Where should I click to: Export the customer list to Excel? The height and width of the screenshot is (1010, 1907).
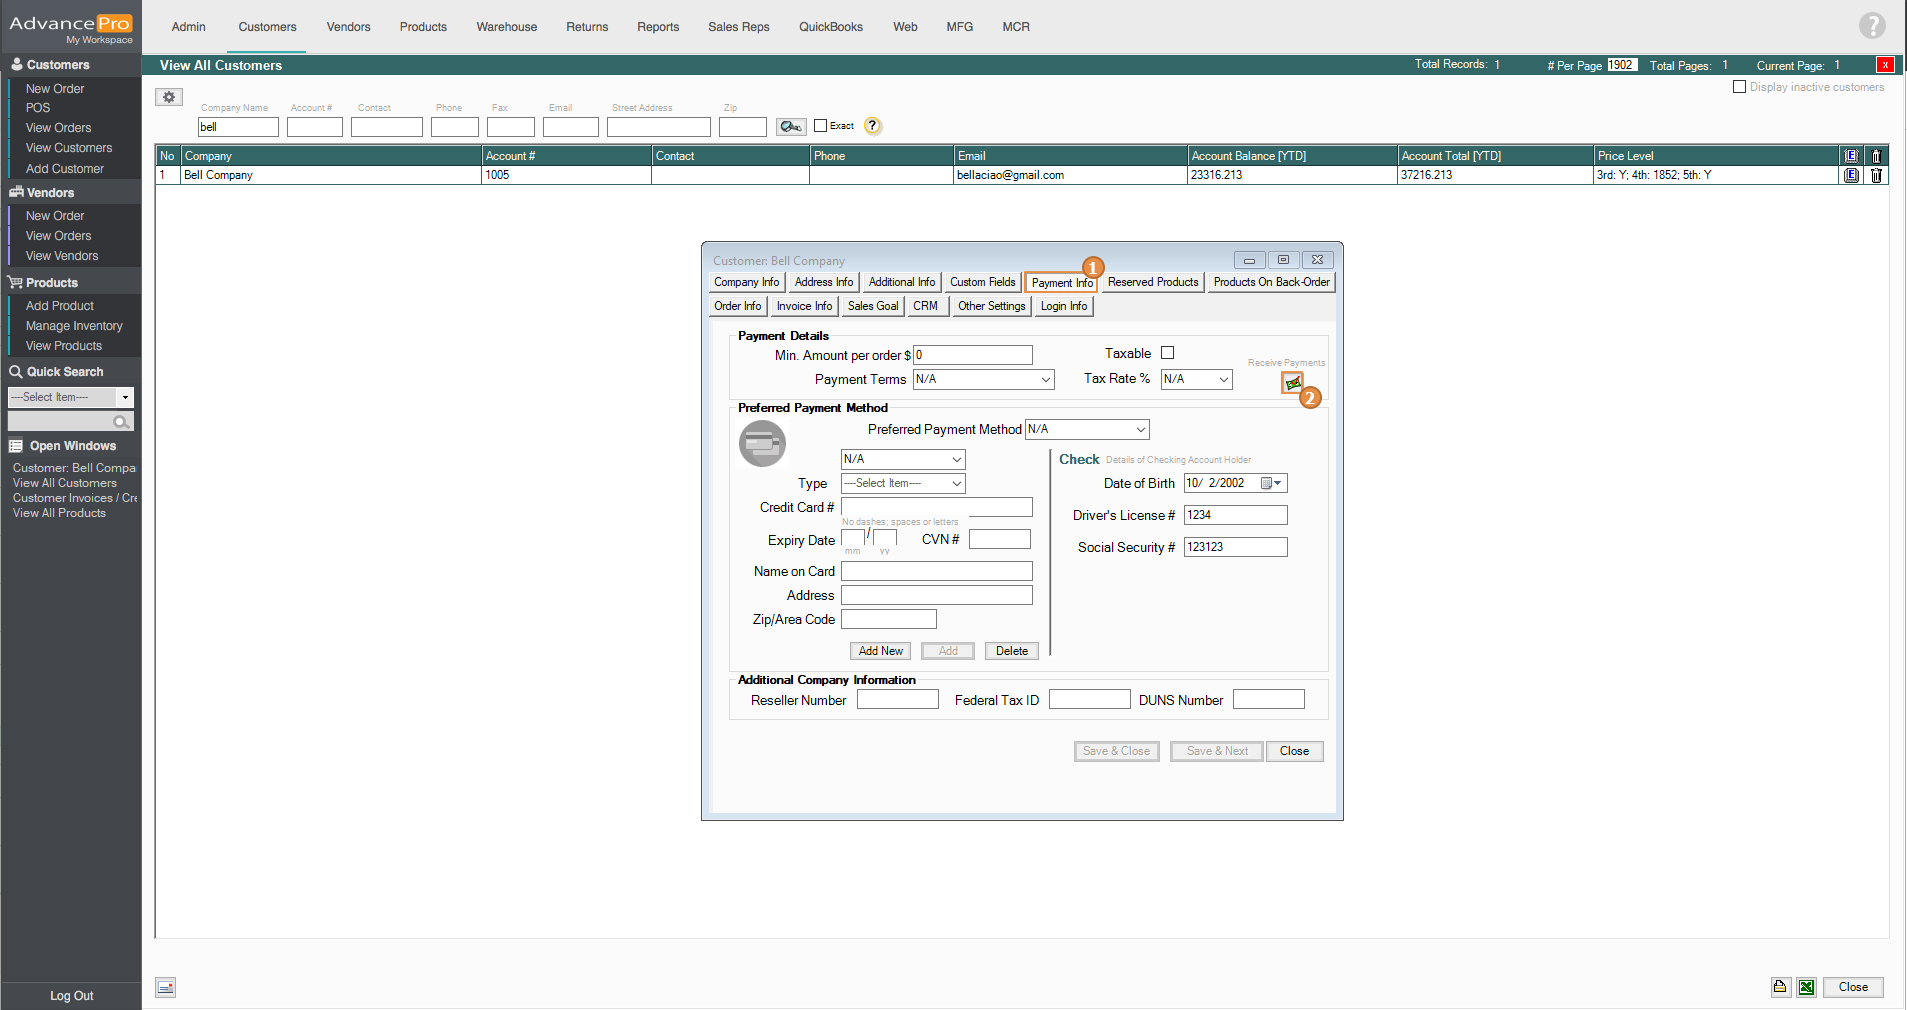click(x=1806, y=987)
